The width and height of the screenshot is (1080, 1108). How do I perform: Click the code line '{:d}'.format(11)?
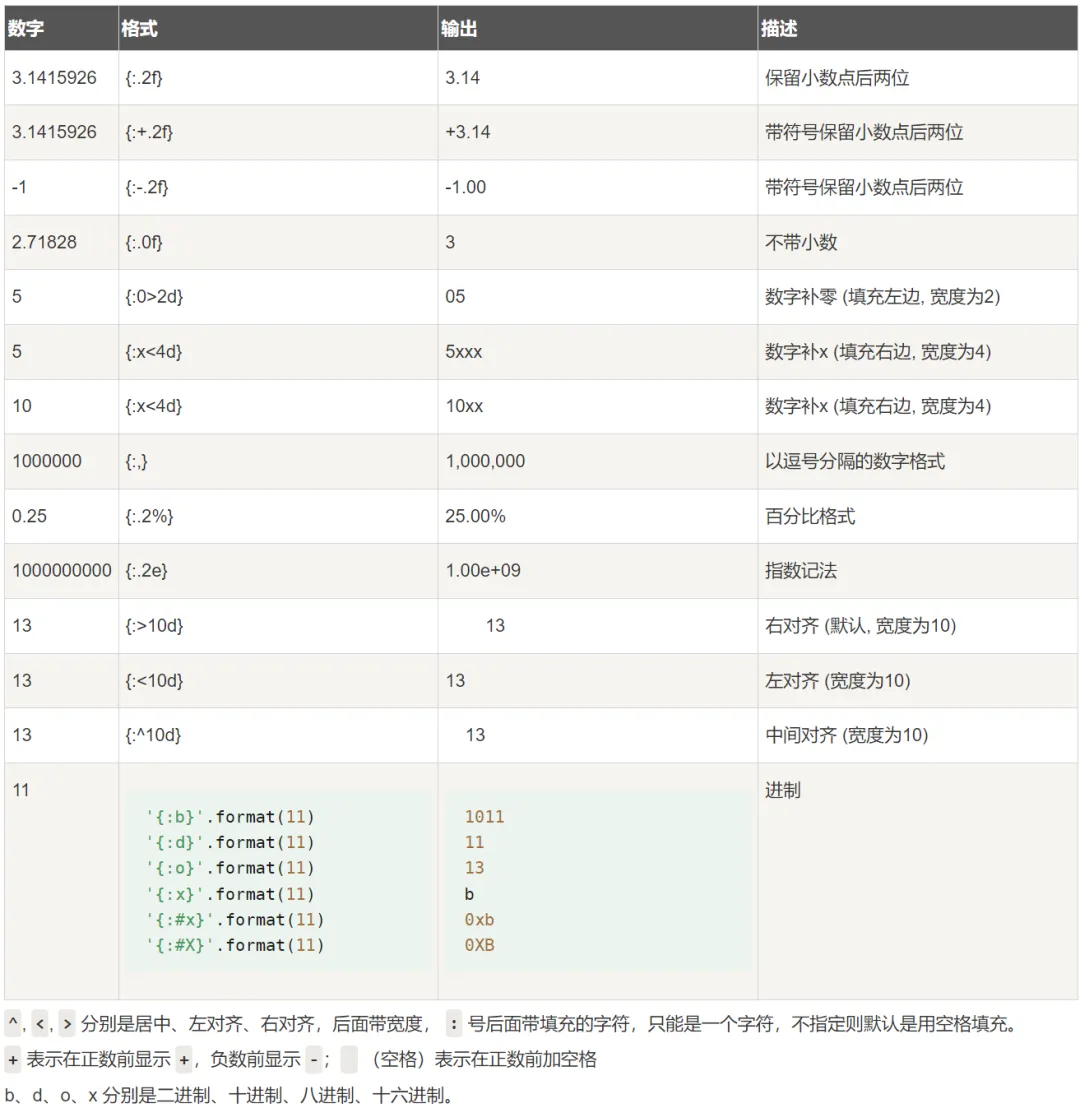coord(230,843)
